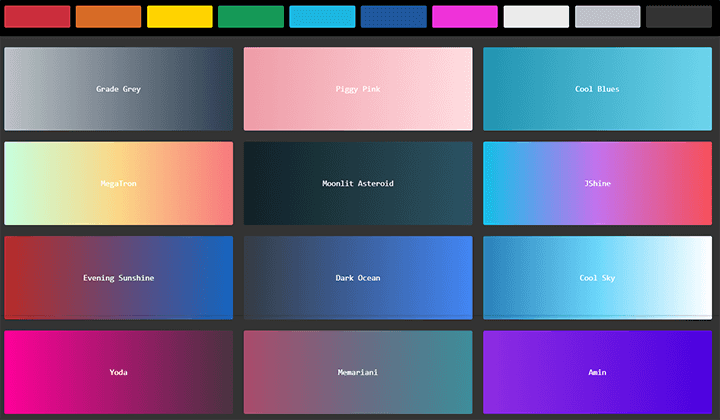Select the orange color swatch
This screenshot has height=420, width=720.
[108, 17]
